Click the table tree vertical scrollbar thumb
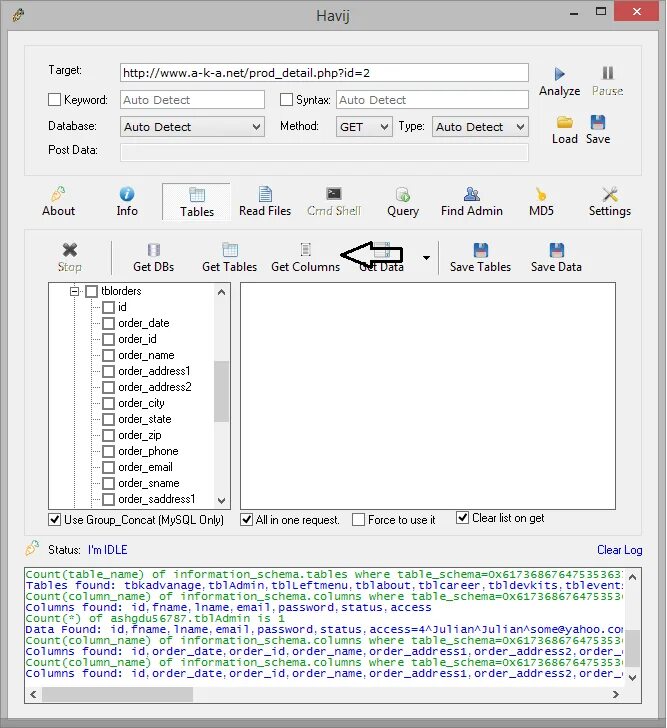Screen dimensions: 667x728 [x=221, y=391]
